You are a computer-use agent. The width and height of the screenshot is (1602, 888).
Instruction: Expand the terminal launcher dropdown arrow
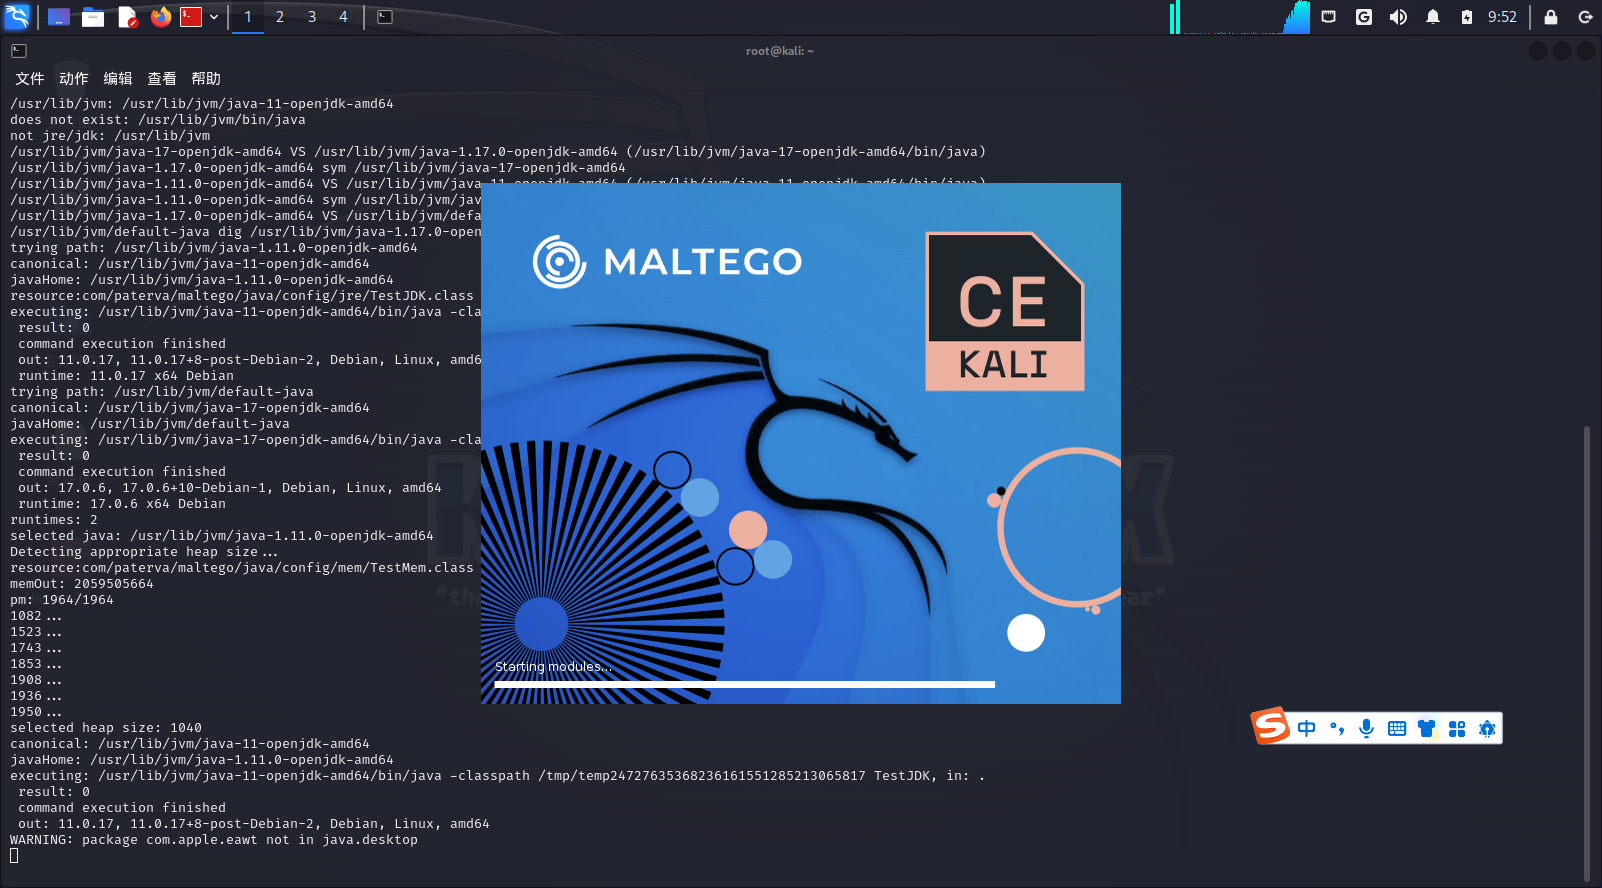[214, 17]
